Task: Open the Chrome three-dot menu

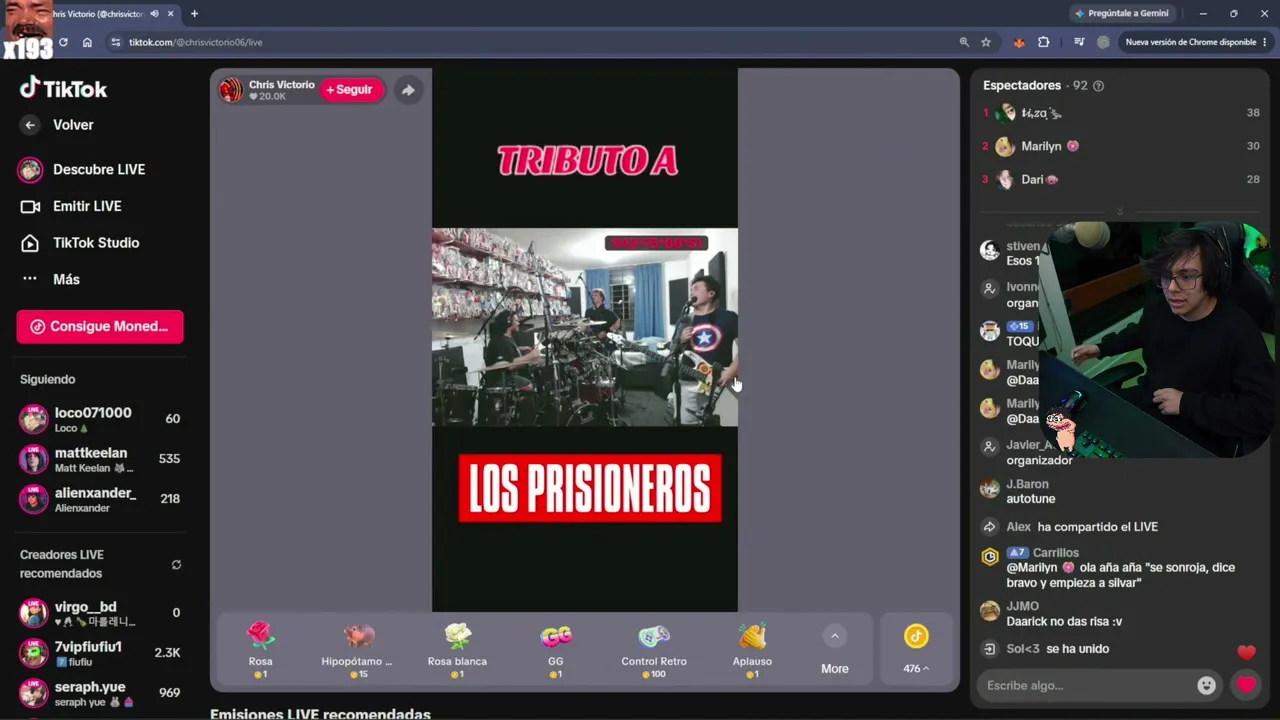Action: pos(1265,42)
